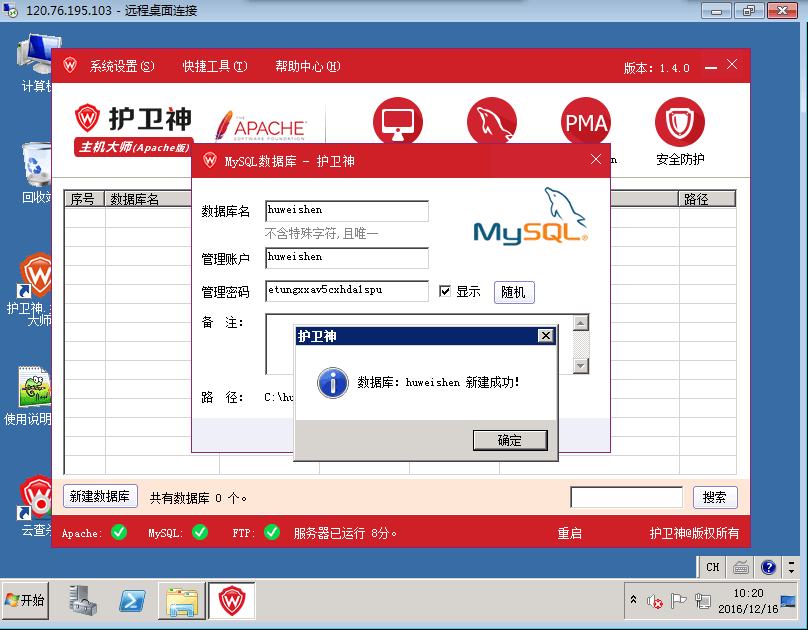Click the CH language indicator
Image resolution: width=808 pixels, height=630 pixels.
pyautogui.click(x=713, y=567)
